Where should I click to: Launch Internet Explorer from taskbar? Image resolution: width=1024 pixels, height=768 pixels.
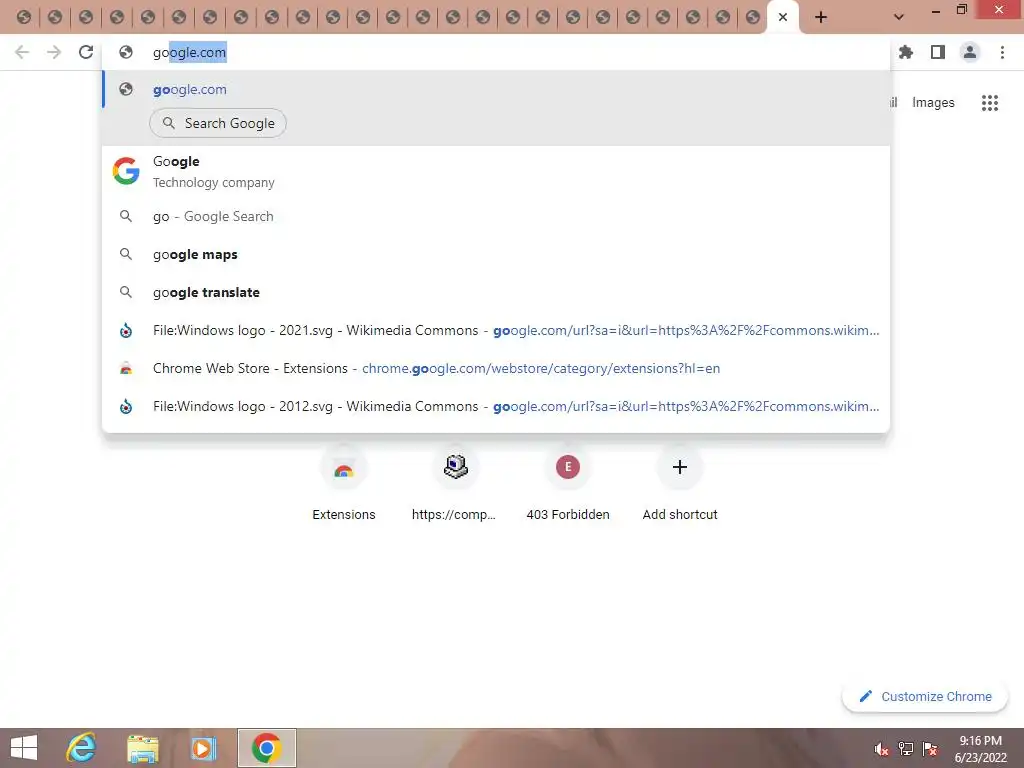click(x=82, y=748)
